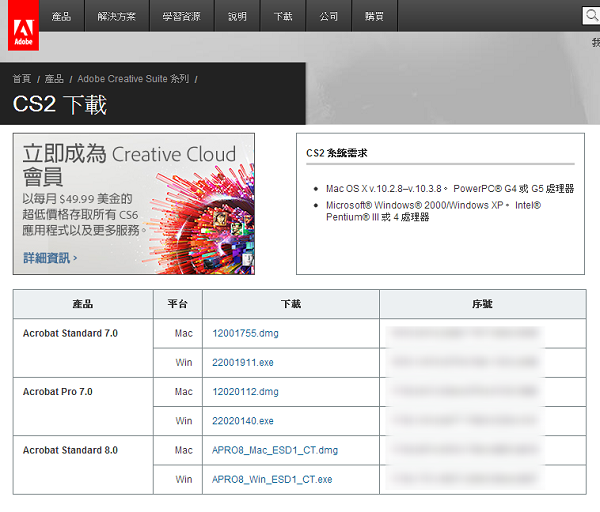Go to 首頁 breadcrumb link

22,79
